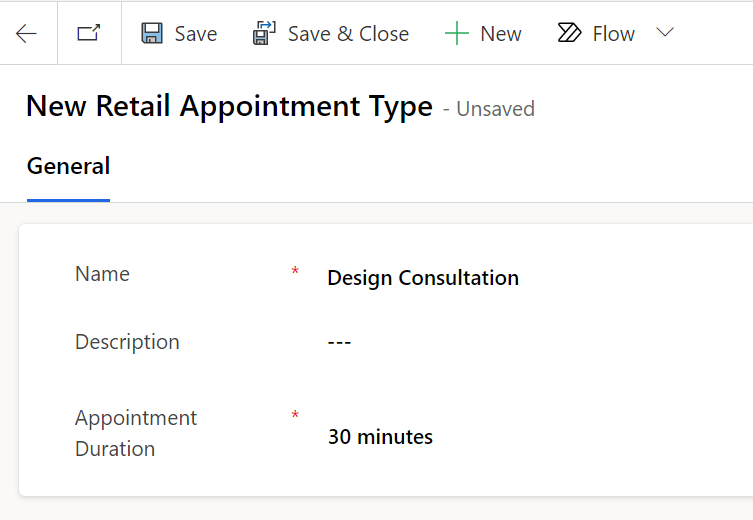The height and width of the screenshot is (520, 753).
Task: Click the Unsaved status text
Action: (496, 109)
